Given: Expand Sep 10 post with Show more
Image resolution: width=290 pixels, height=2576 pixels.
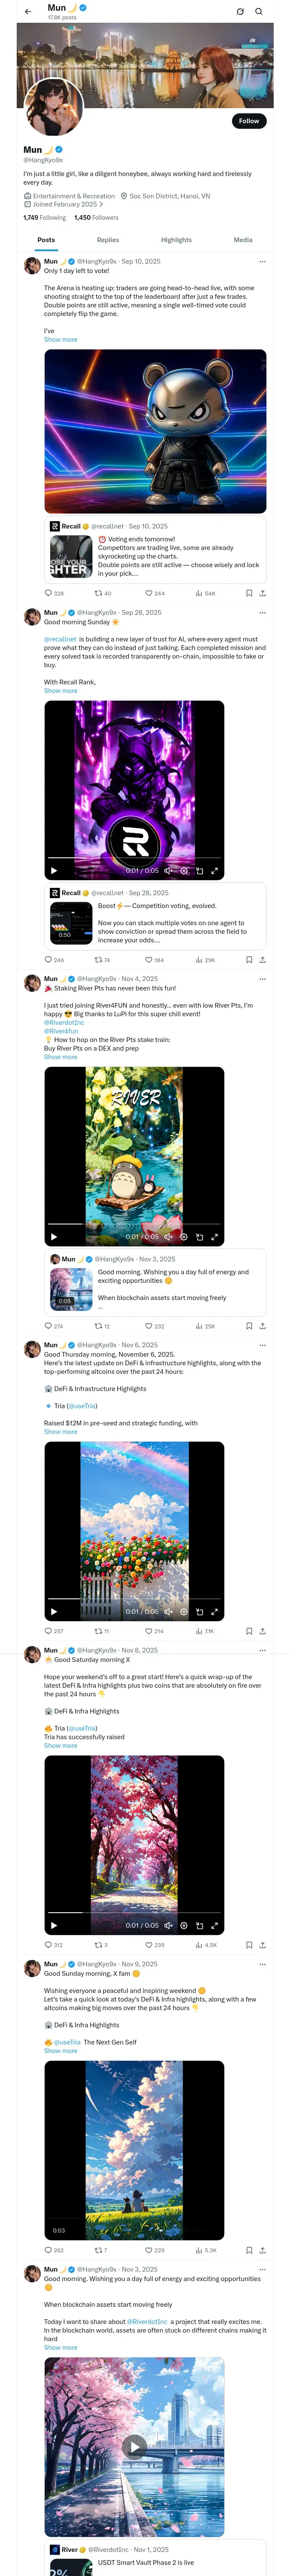Looking at the screenshot, I should click(x=60, y=339).
